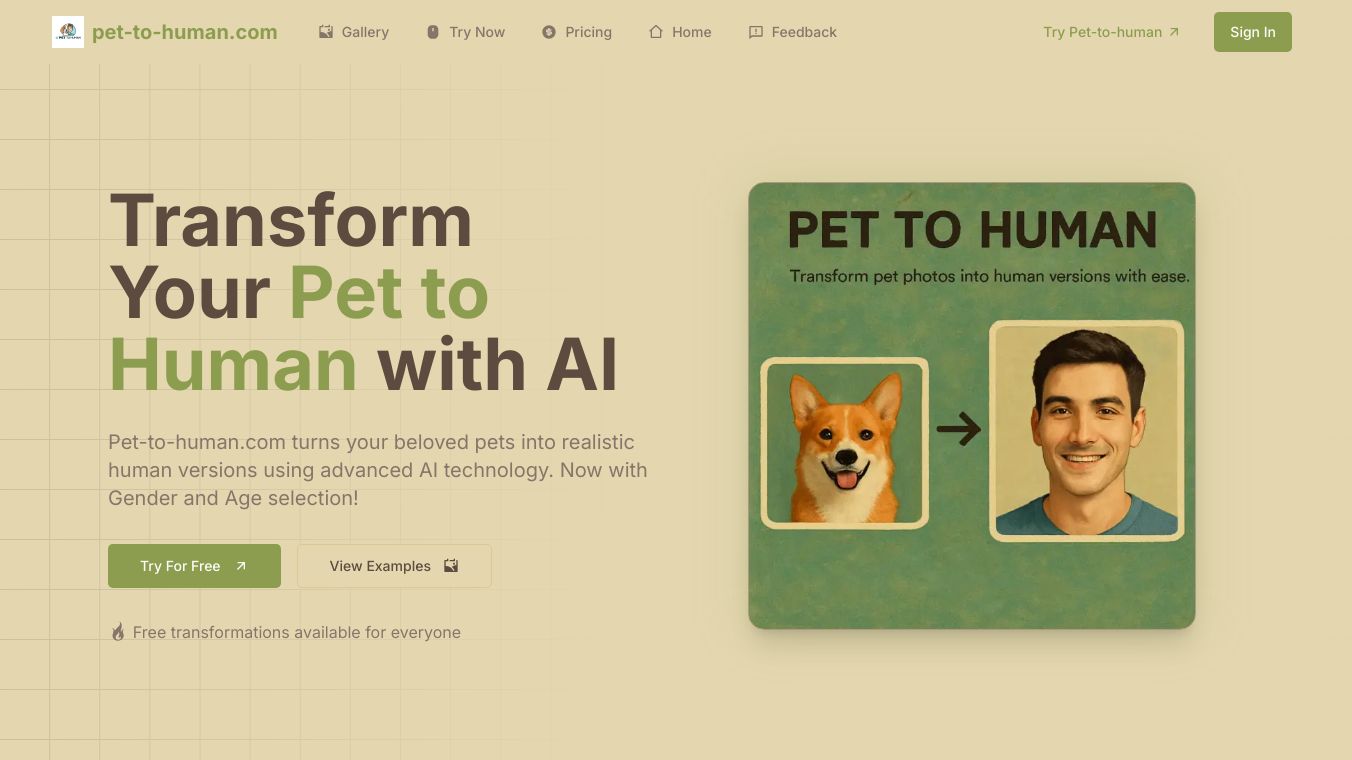Click the View Examples button
This screenshot has height=760, width=1352.
pyautogui.click(x=394, y=566)
